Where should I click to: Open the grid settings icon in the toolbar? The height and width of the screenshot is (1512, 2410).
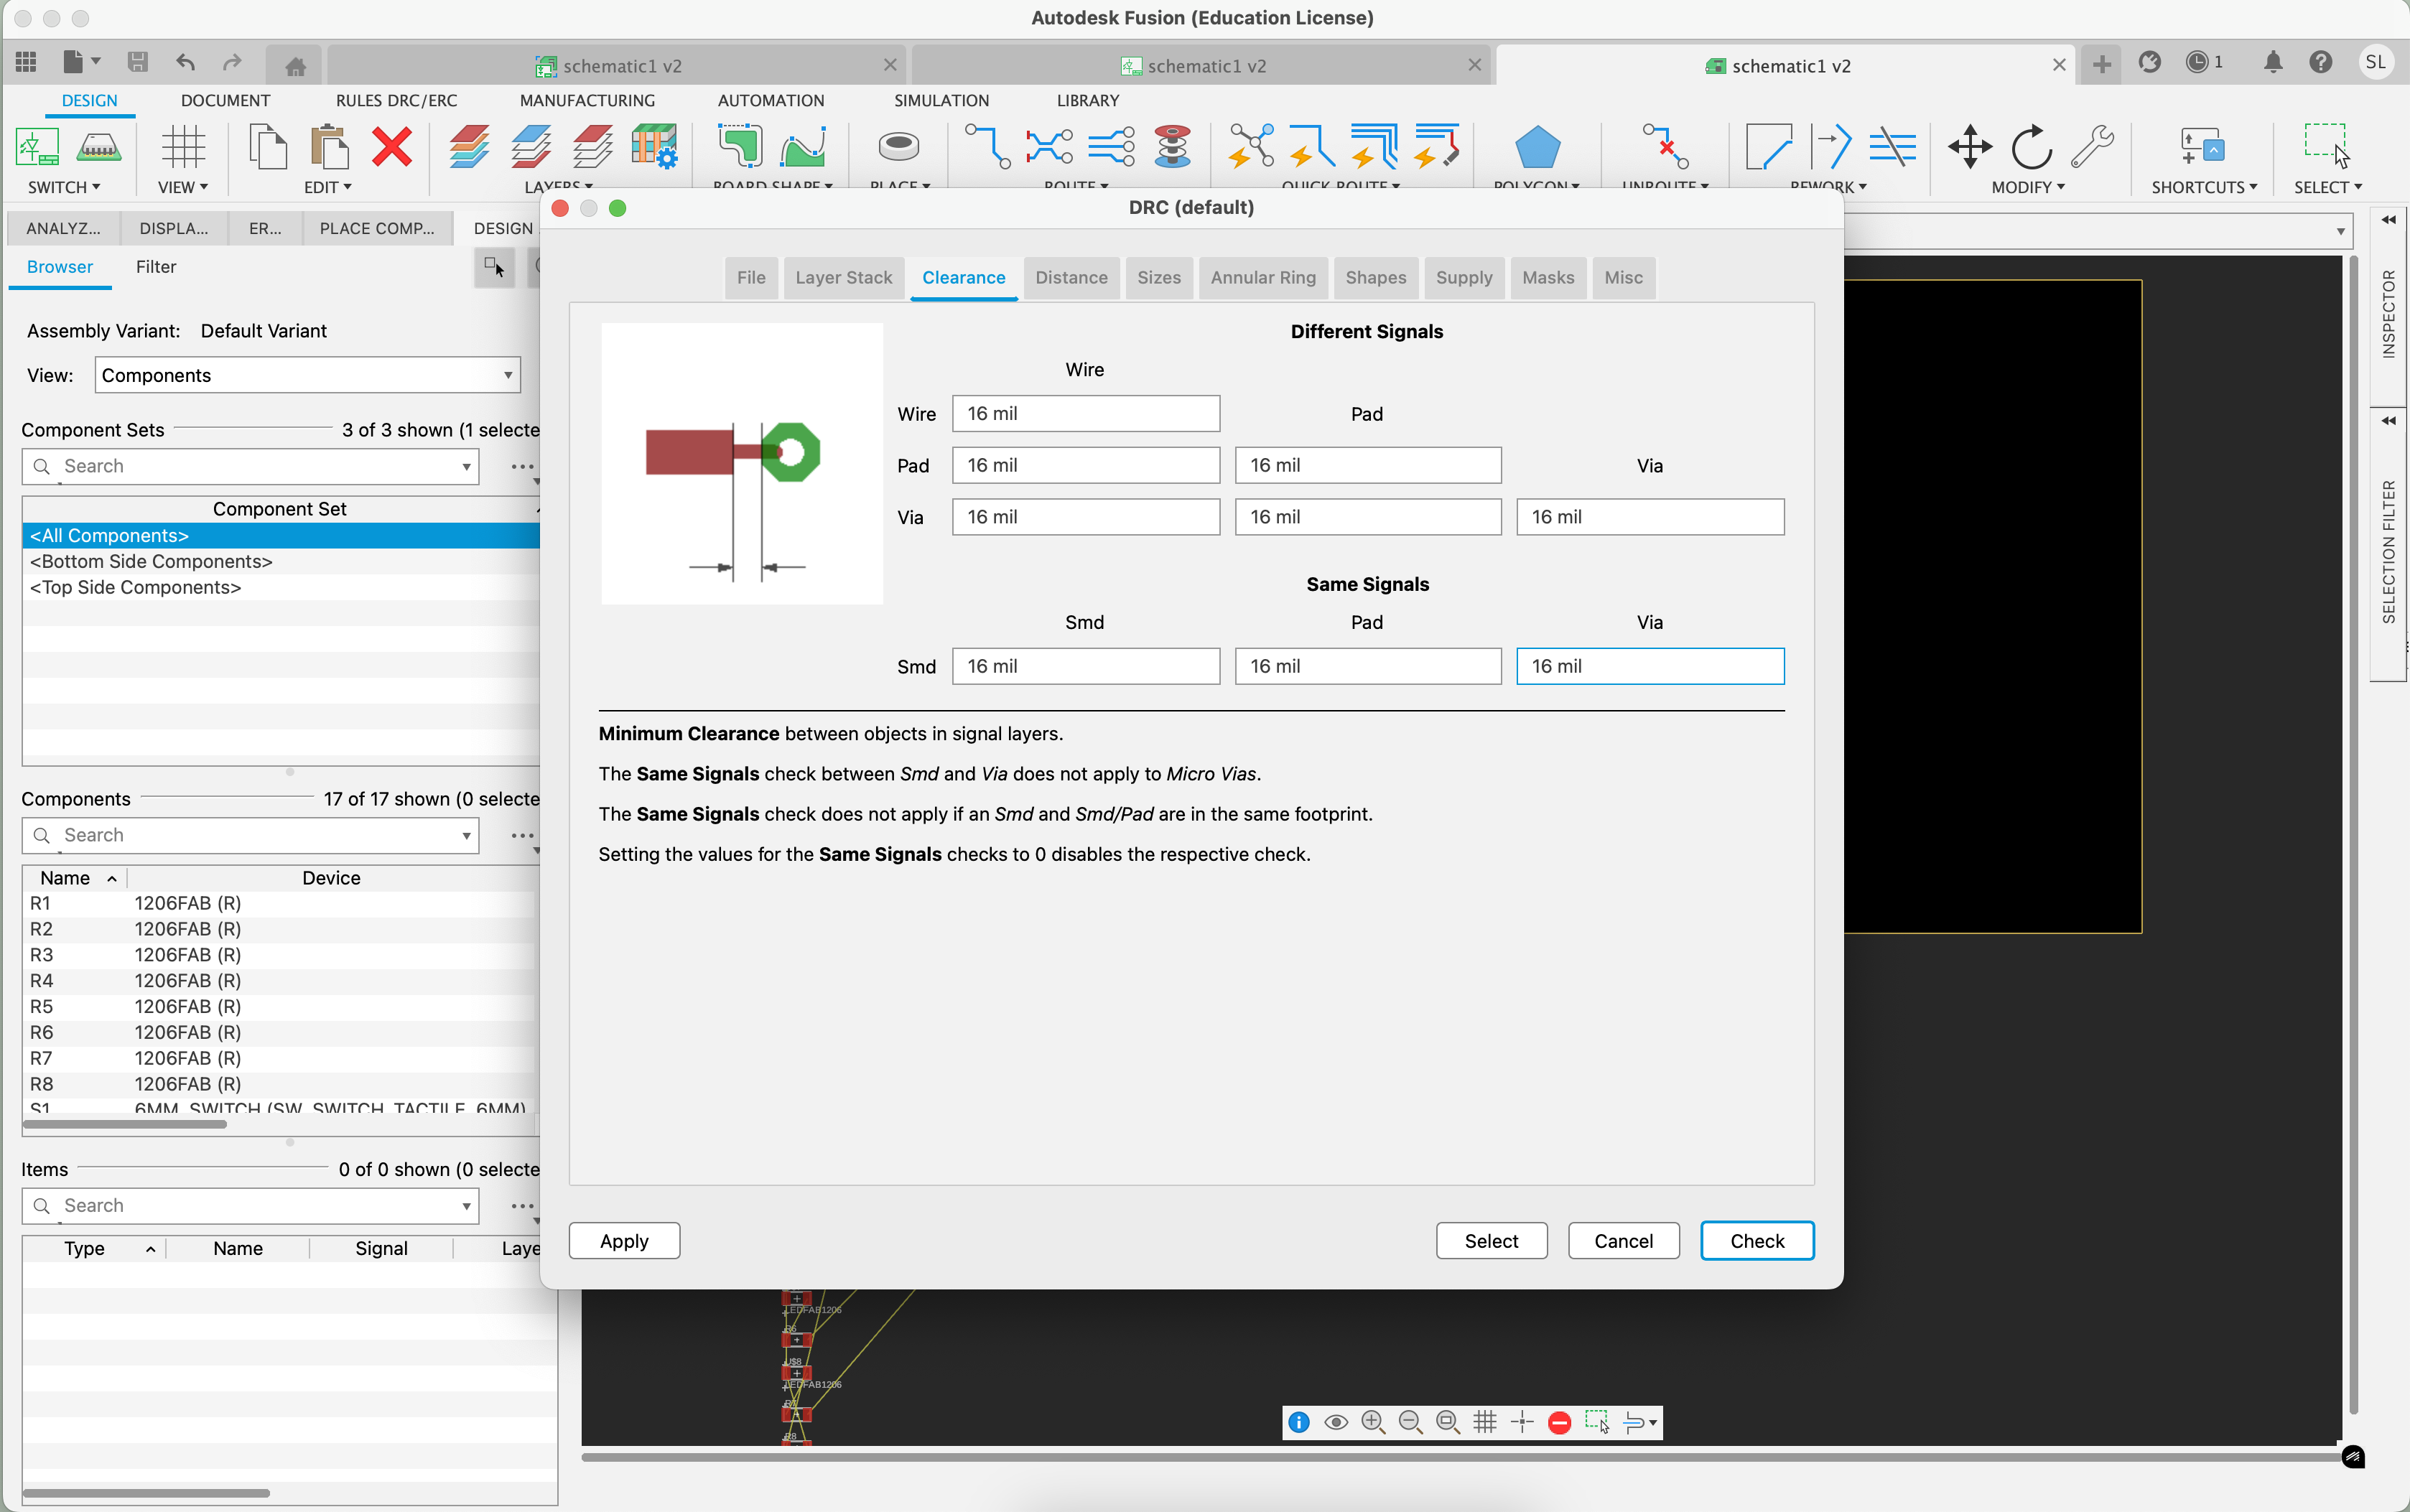[x=183, y=147]
